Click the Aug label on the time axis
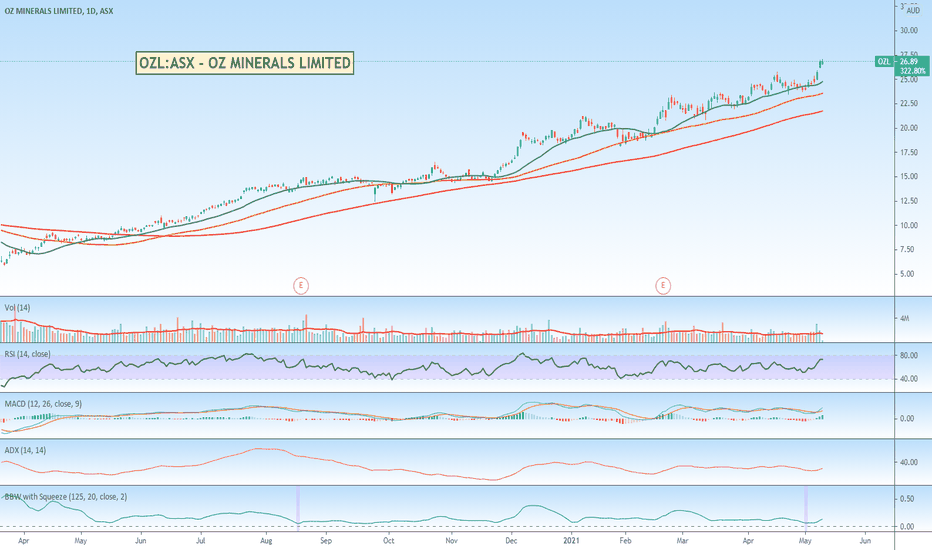Screen dimensions: 932x550 click(x=266, y=540)
